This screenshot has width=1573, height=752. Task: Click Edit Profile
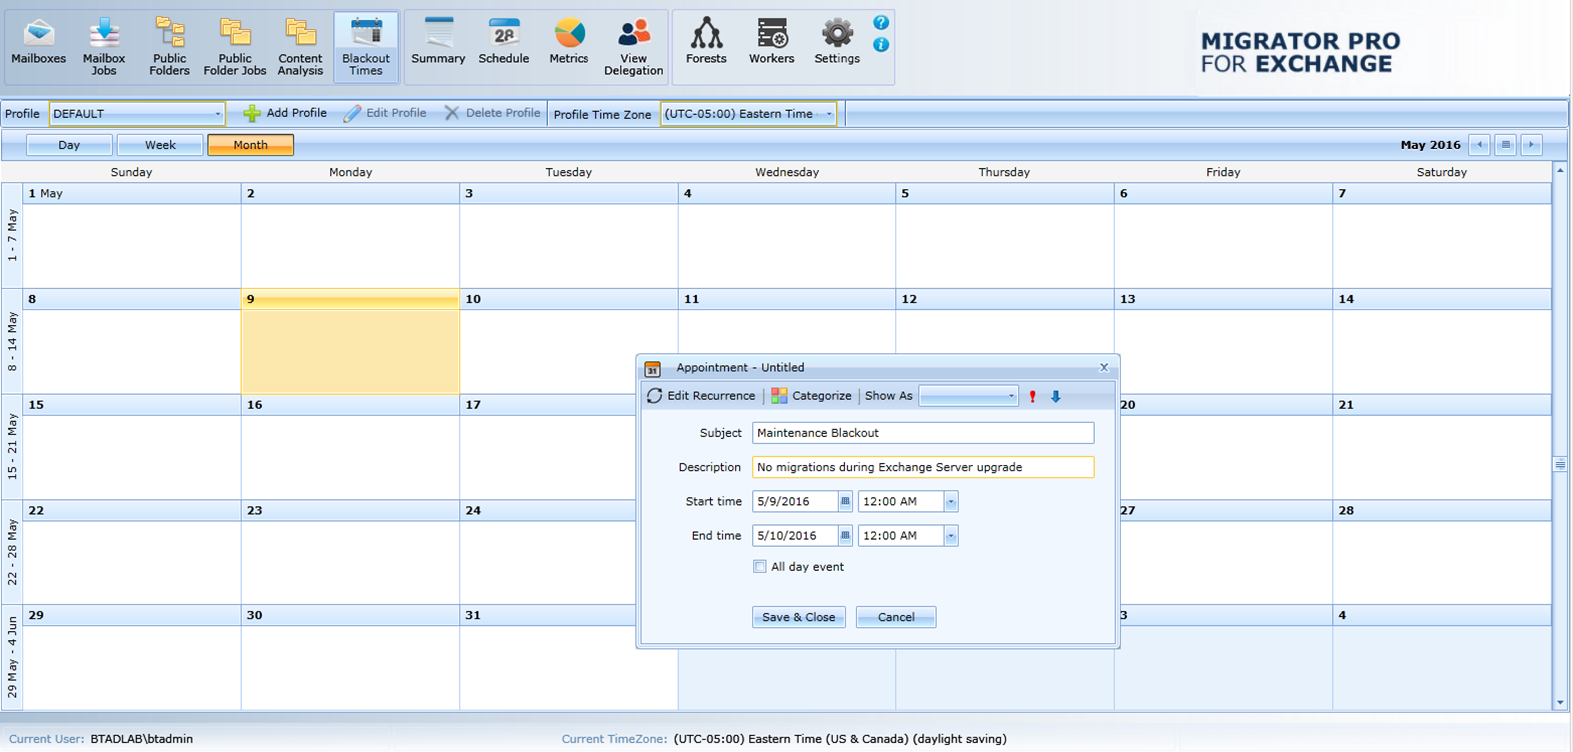385,113
